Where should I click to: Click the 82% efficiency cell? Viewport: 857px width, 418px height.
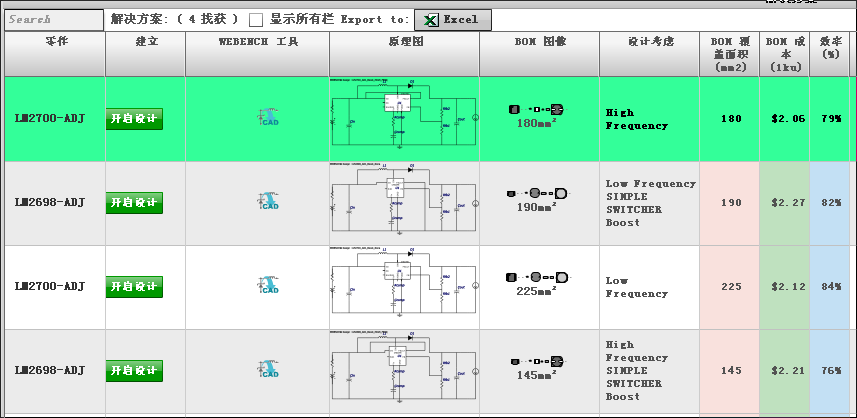tap(831, 203)
